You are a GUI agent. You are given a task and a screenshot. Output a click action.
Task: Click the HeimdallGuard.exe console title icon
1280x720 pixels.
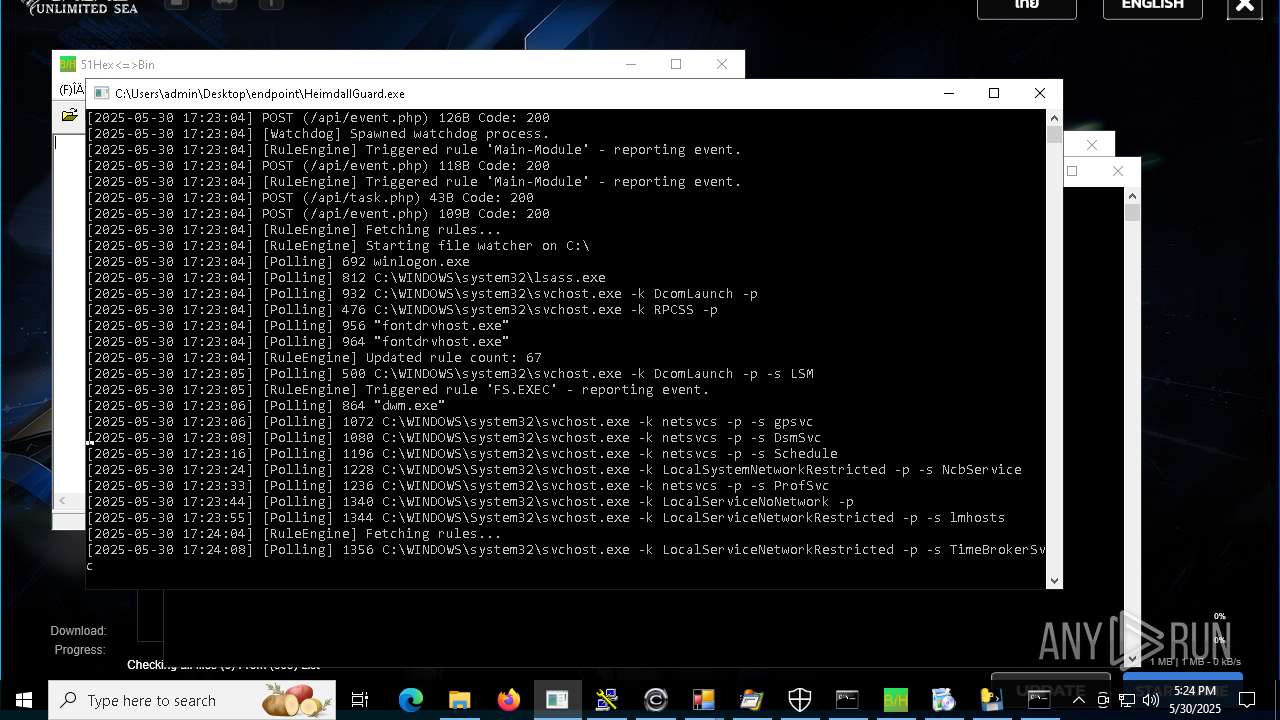[x=101, y=93]
